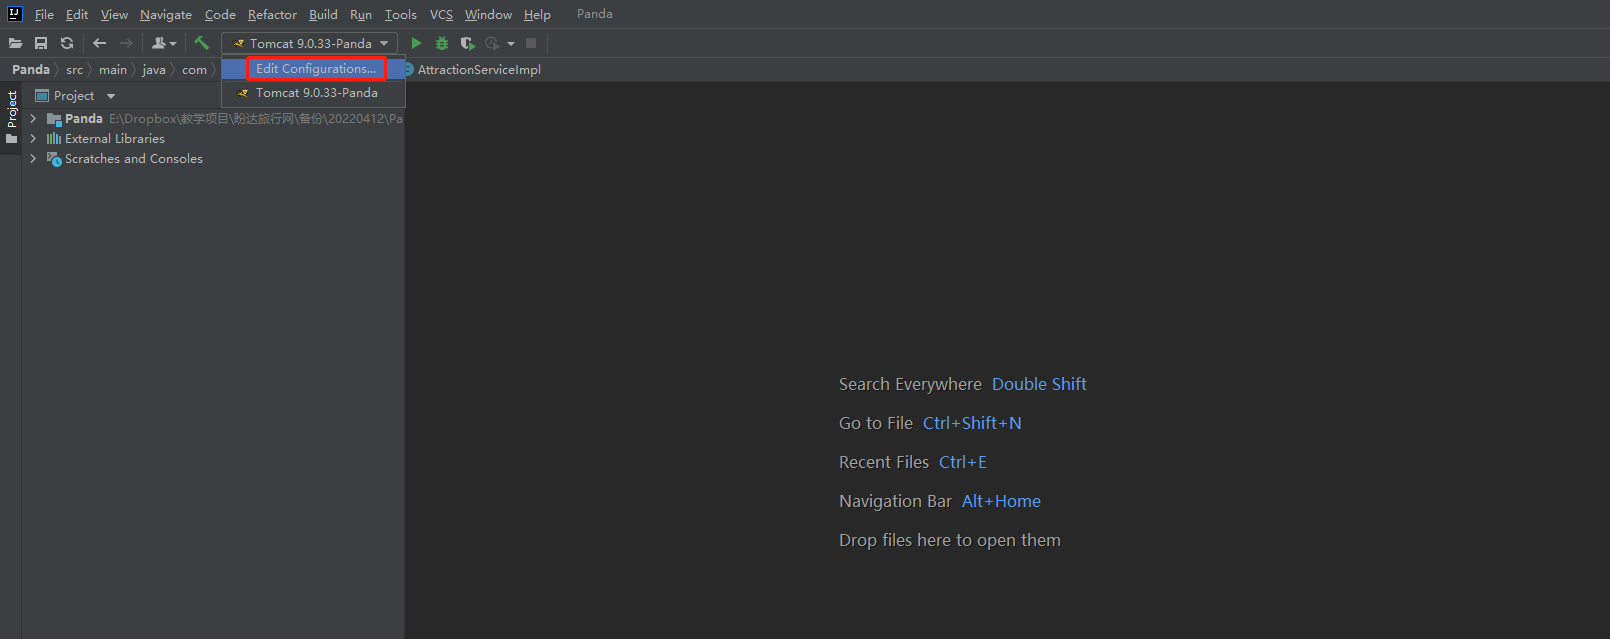Screen dimensions: 1610x639
Task: Click AttractionServiceImpl in the navigation bar
Action: pos(479,69)
